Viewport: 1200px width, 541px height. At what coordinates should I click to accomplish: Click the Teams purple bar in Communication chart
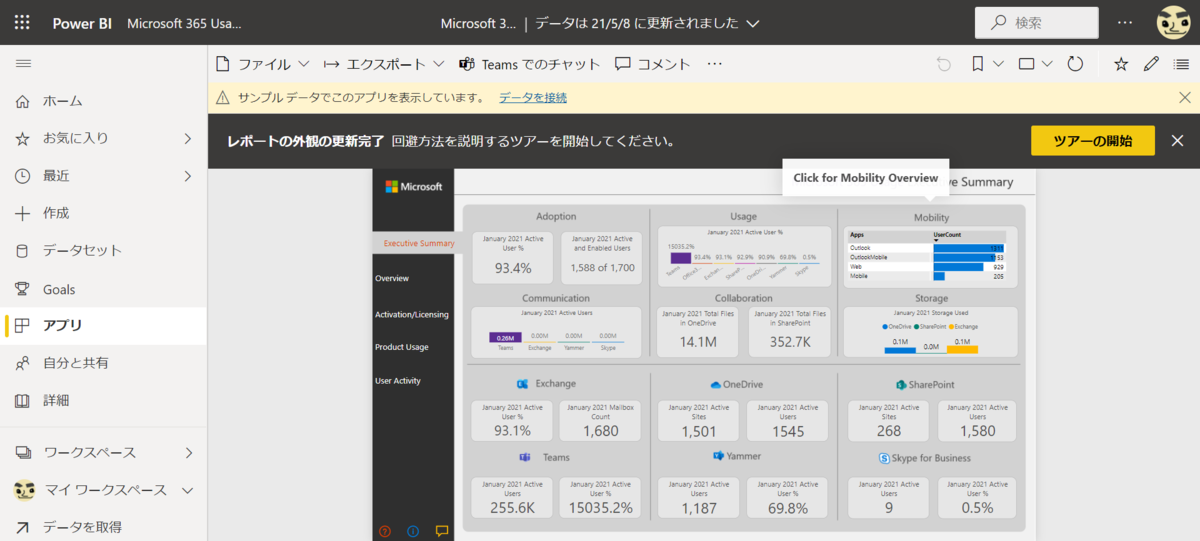(x=505, y=337)
